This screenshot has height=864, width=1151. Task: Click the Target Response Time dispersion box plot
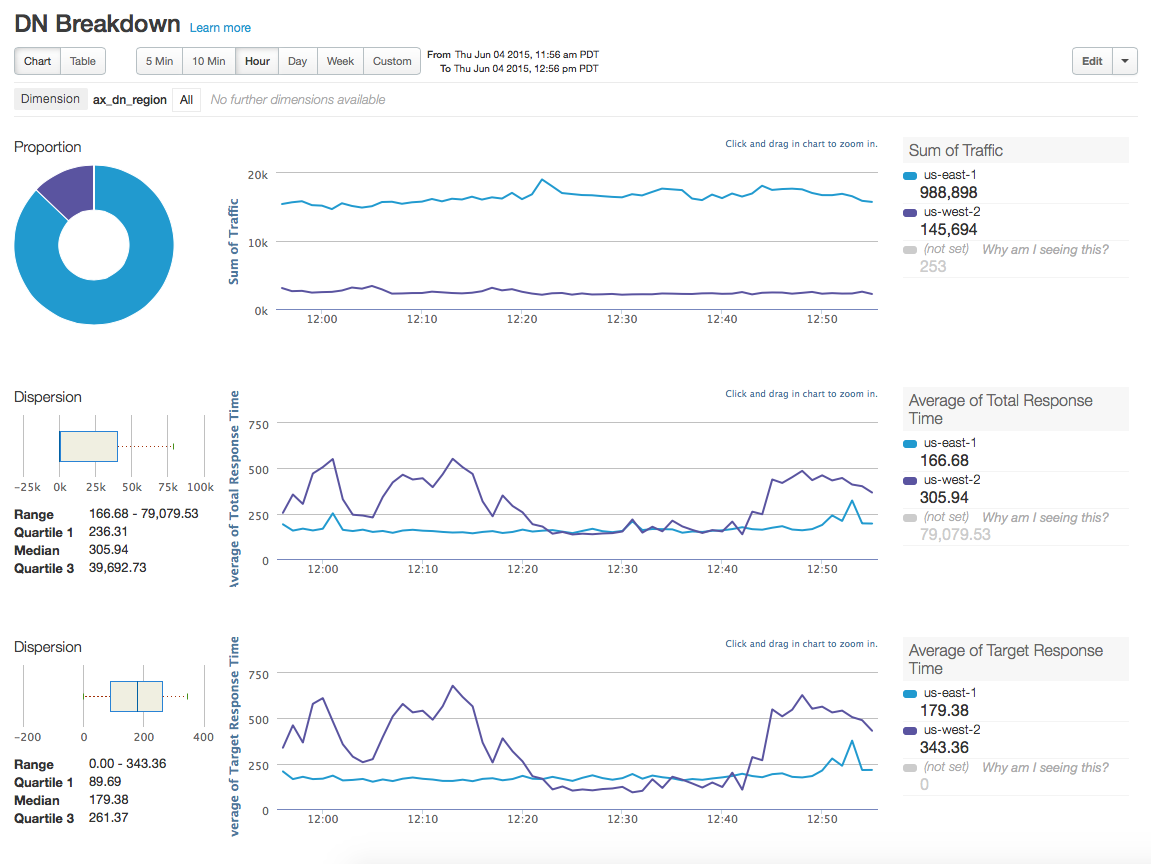[x=137, y=696]
